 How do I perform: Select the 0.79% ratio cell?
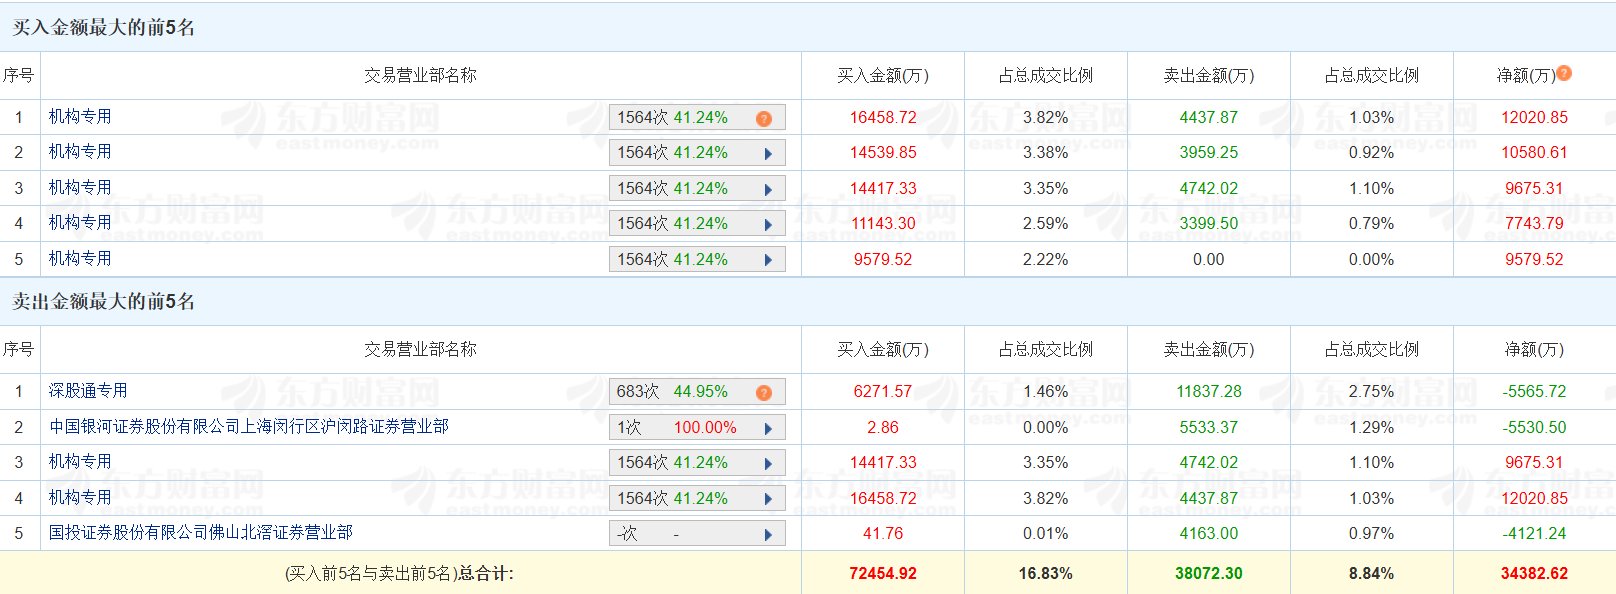click(1371, 224)
